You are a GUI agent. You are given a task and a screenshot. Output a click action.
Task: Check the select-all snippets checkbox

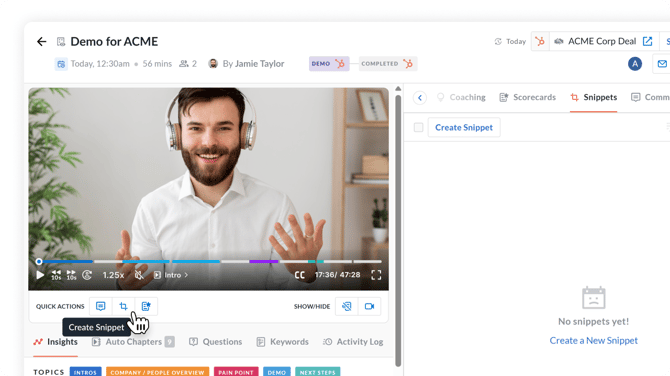(418, 127)
